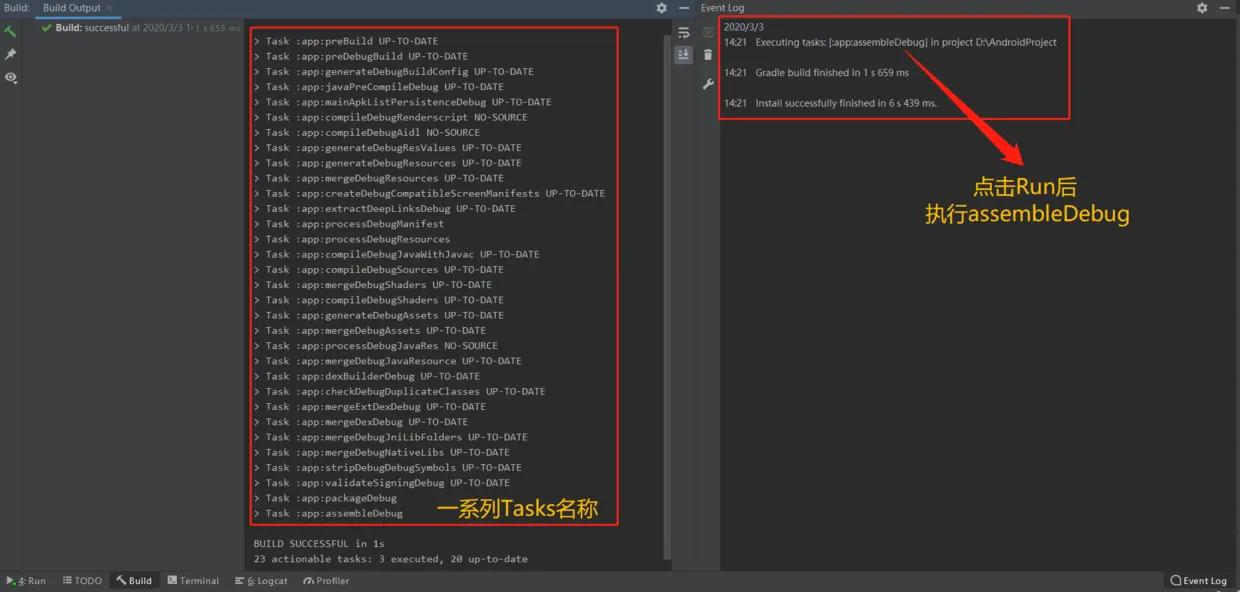Viewport: 1240px width, 592px height.
Task: Expand Task :app:mainApkListPersistenceDebug entry
Action: [x=257, y=102]
